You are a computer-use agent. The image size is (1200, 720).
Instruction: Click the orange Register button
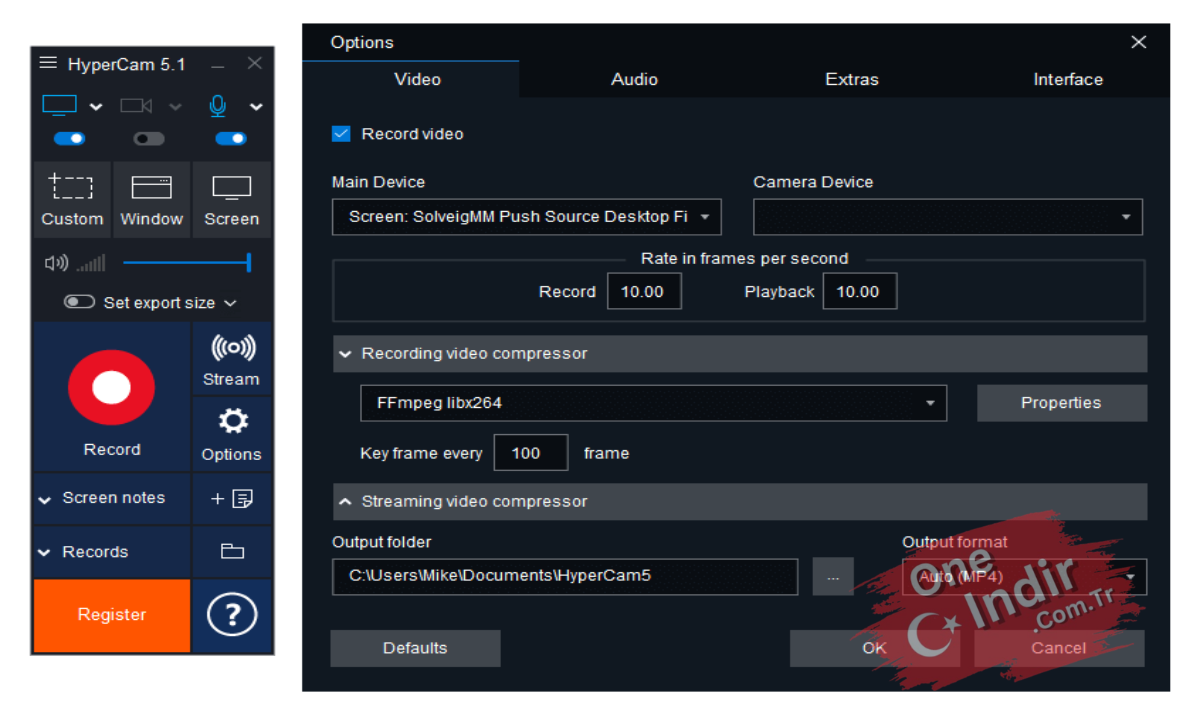point(112,615)
